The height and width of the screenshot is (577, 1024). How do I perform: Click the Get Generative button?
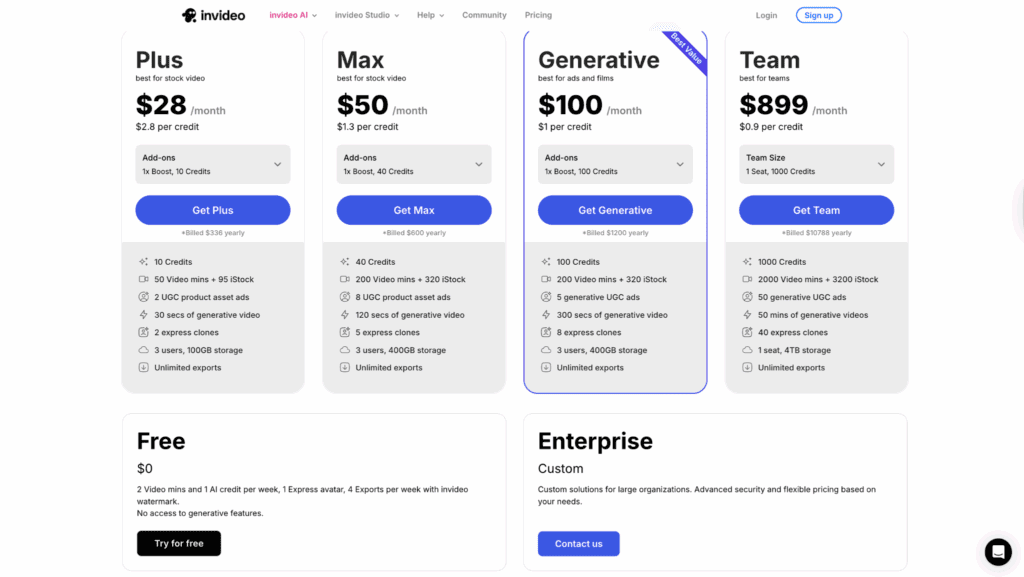[x=615, y=210]
